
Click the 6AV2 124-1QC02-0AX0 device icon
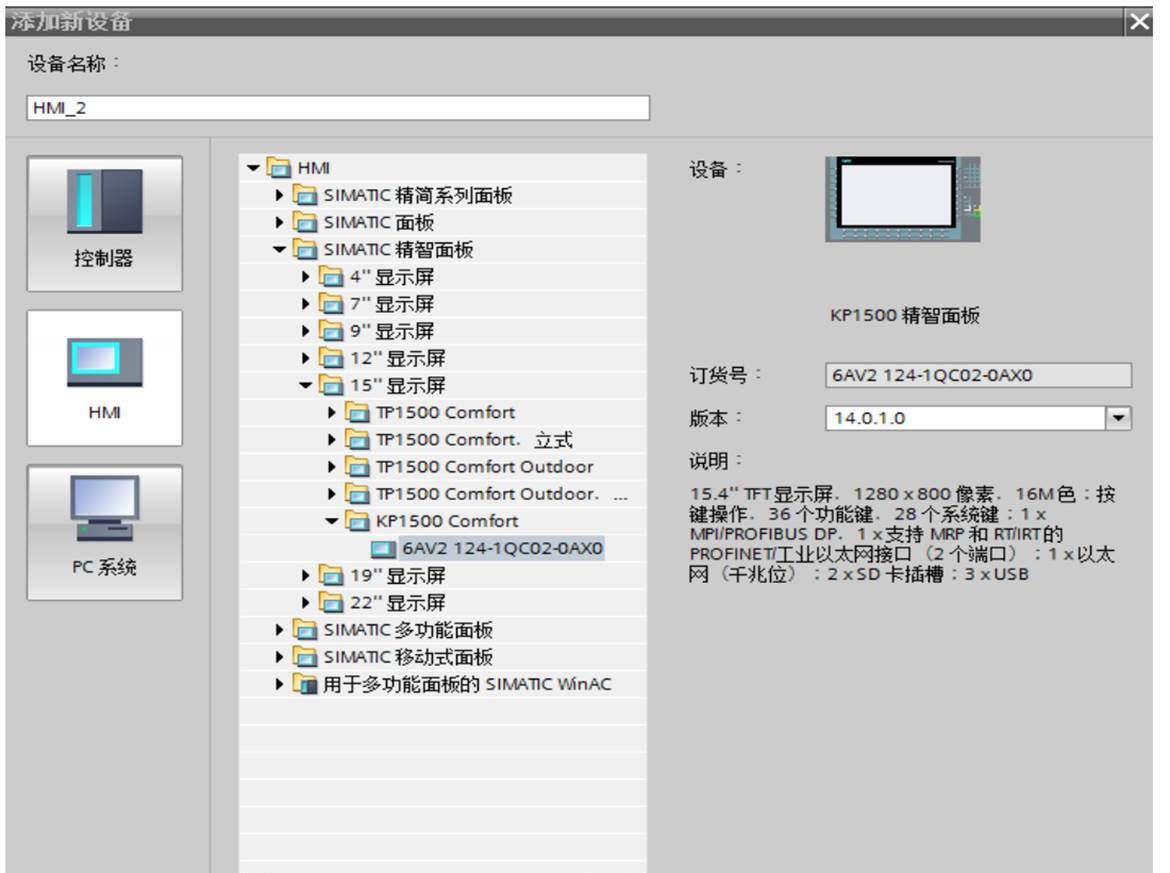(x=383, y=548)
